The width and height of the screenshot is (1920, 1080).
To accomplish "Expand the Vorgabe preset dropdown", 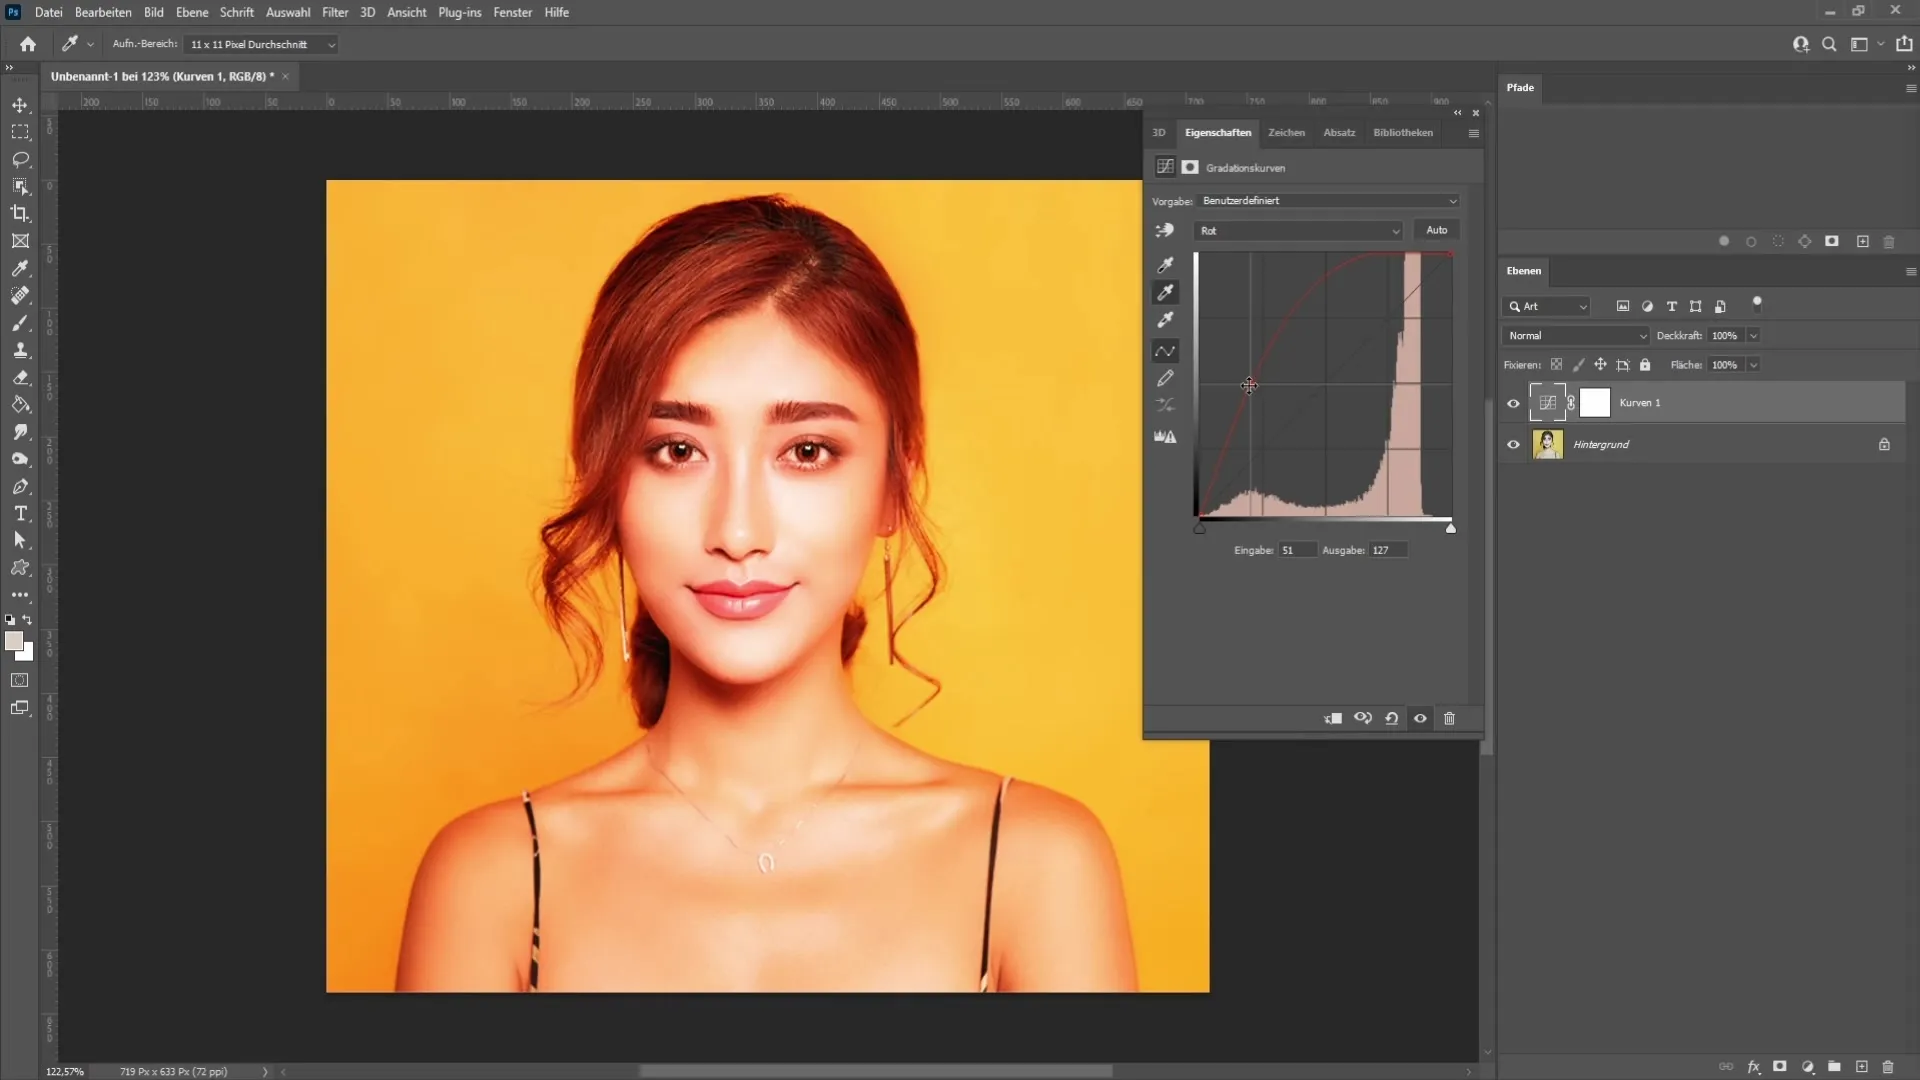I will click(x=1453, y=200).
